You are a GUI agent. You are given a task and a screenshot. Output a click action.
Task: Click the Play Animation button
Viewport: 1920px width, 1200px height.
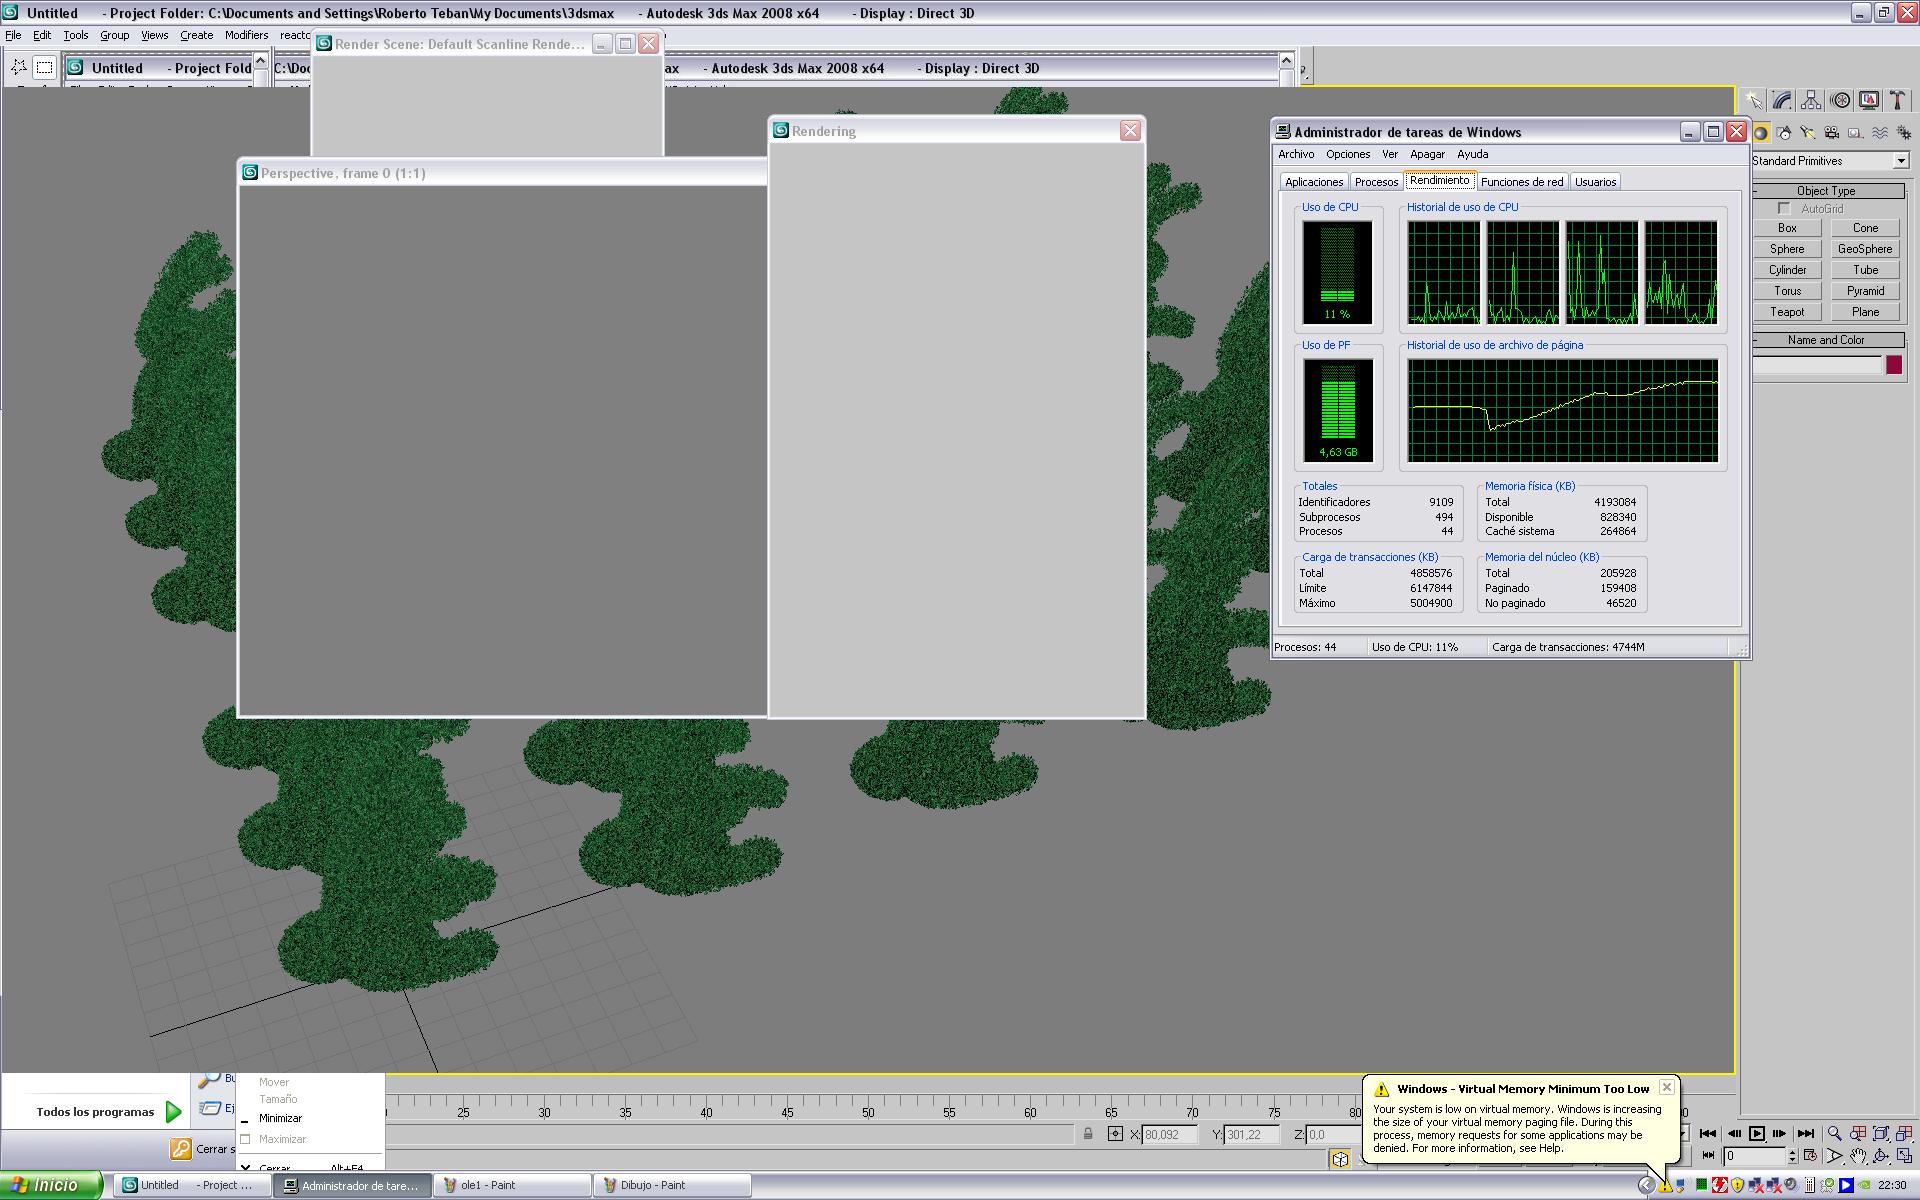(x=1757, y=1134)
